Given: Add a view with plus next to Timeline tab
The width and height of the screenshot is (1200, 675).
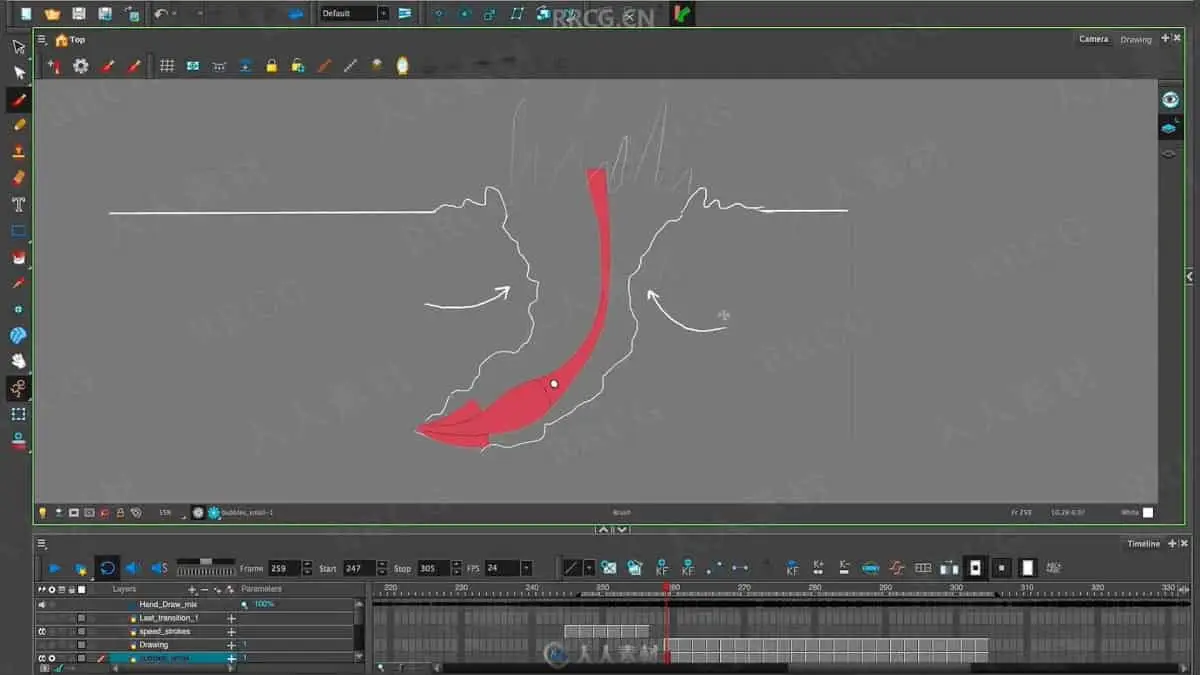Looking at the screenshot, I should point(1171,543).
